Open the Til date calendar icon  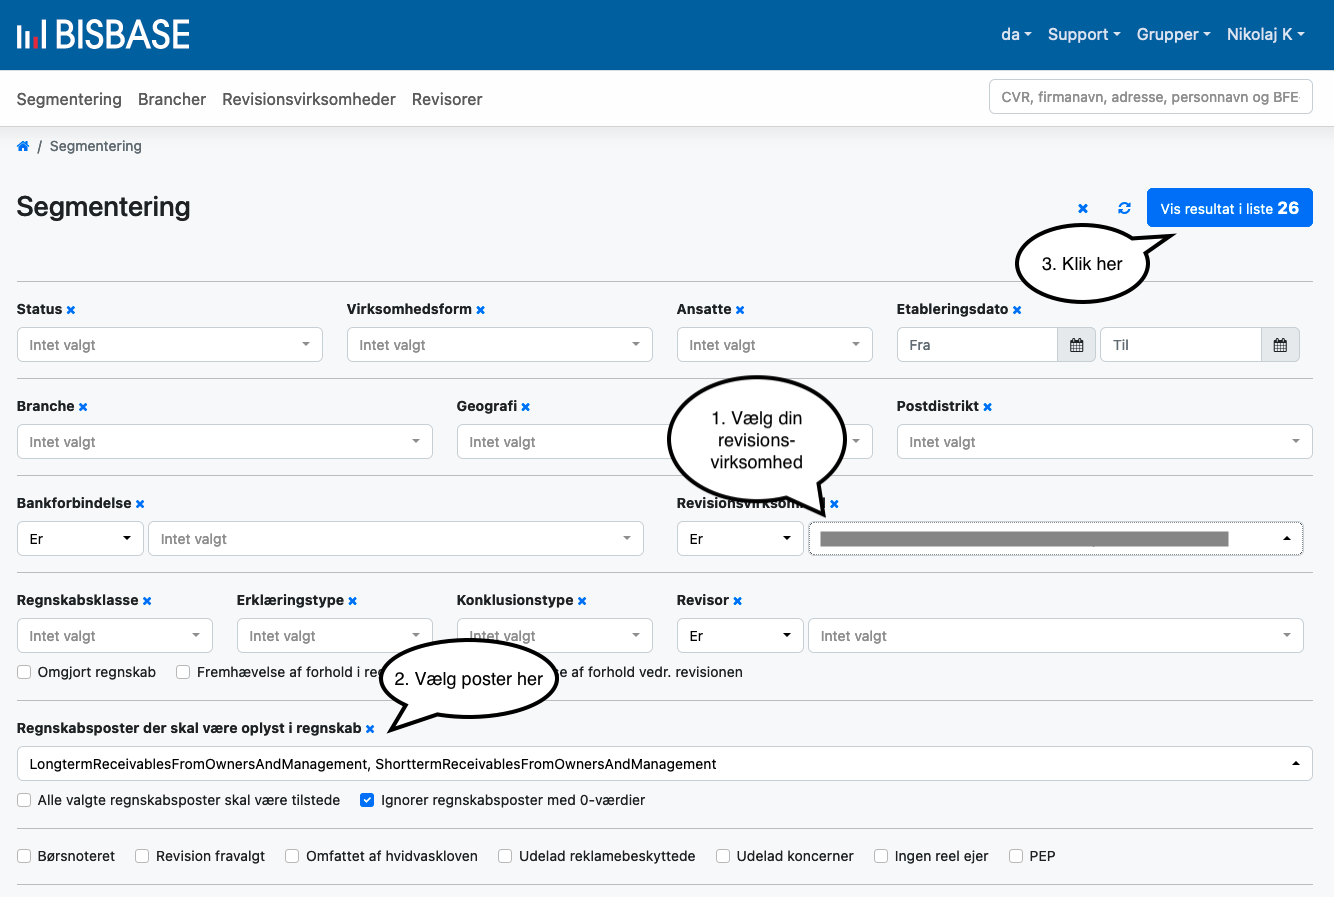click(x=1280, y=345)
